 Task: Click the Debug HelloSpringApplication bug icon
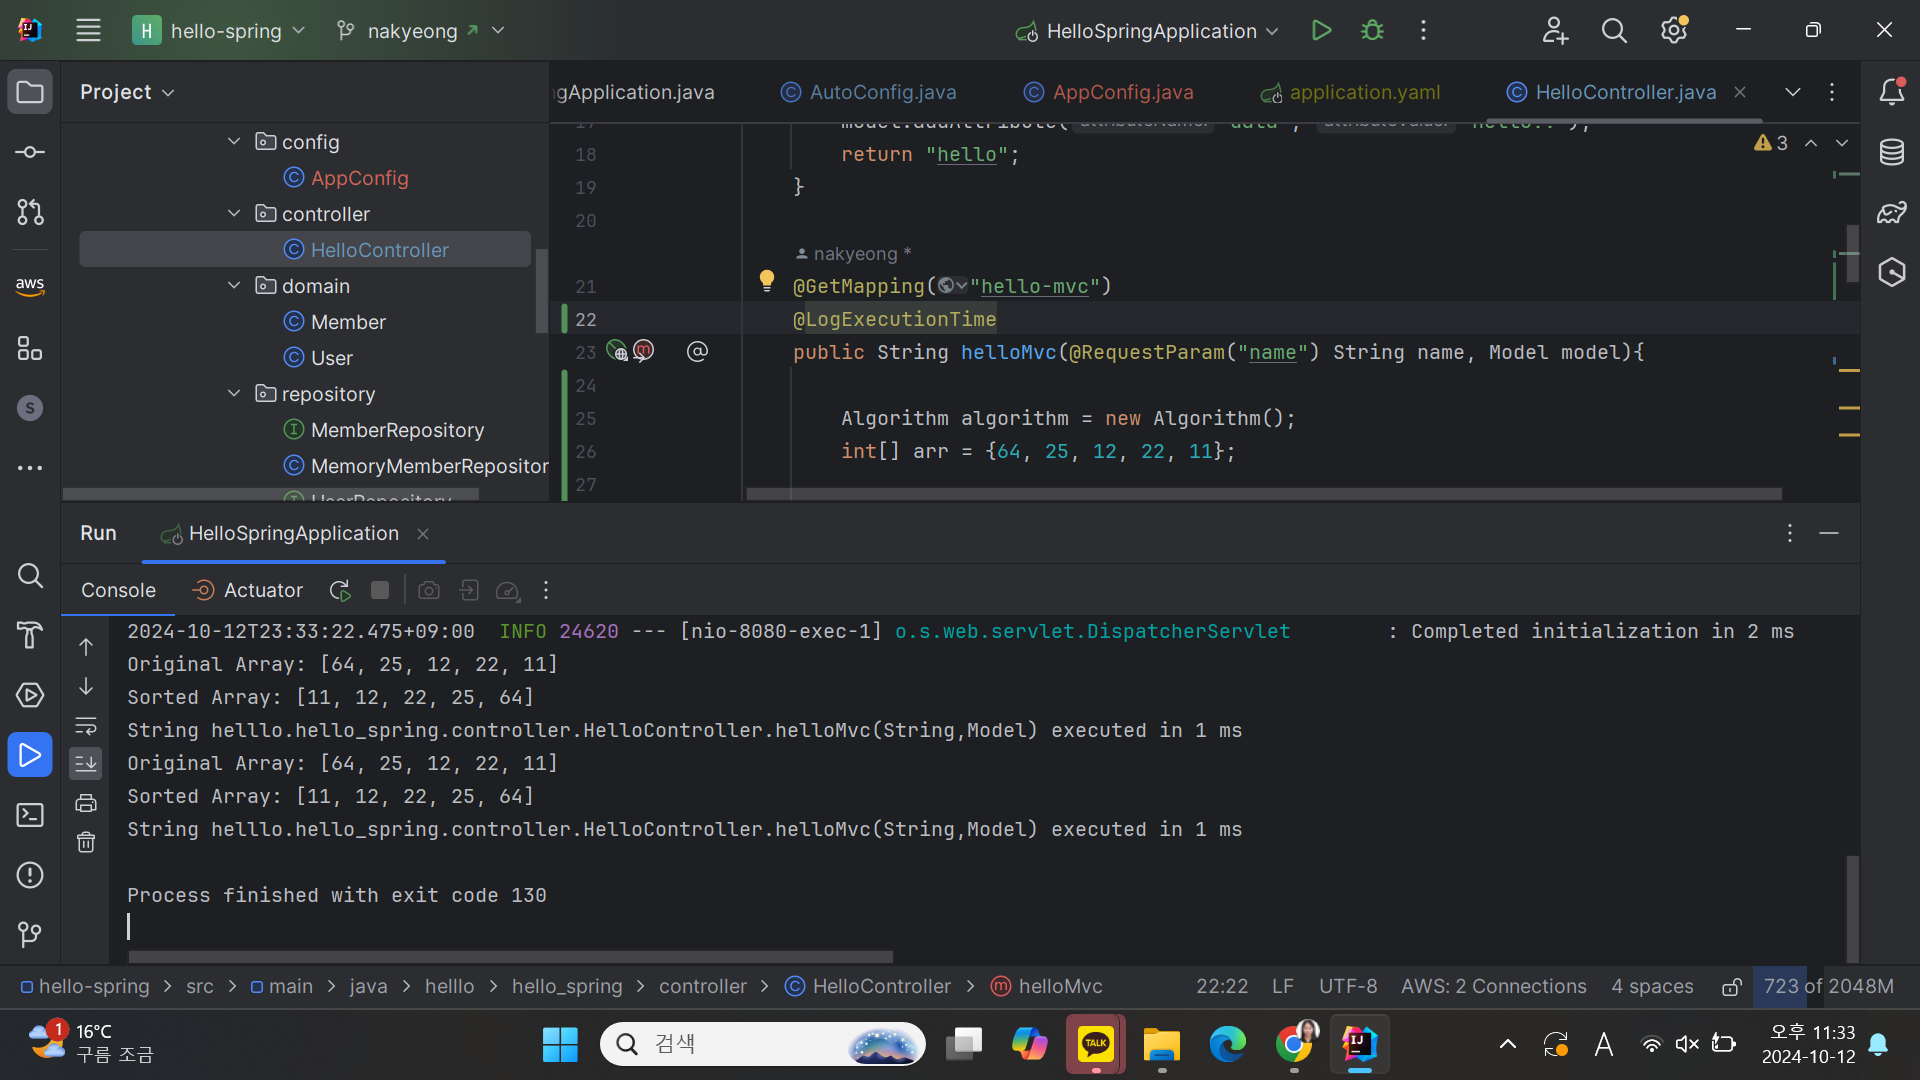[1372, 31]
